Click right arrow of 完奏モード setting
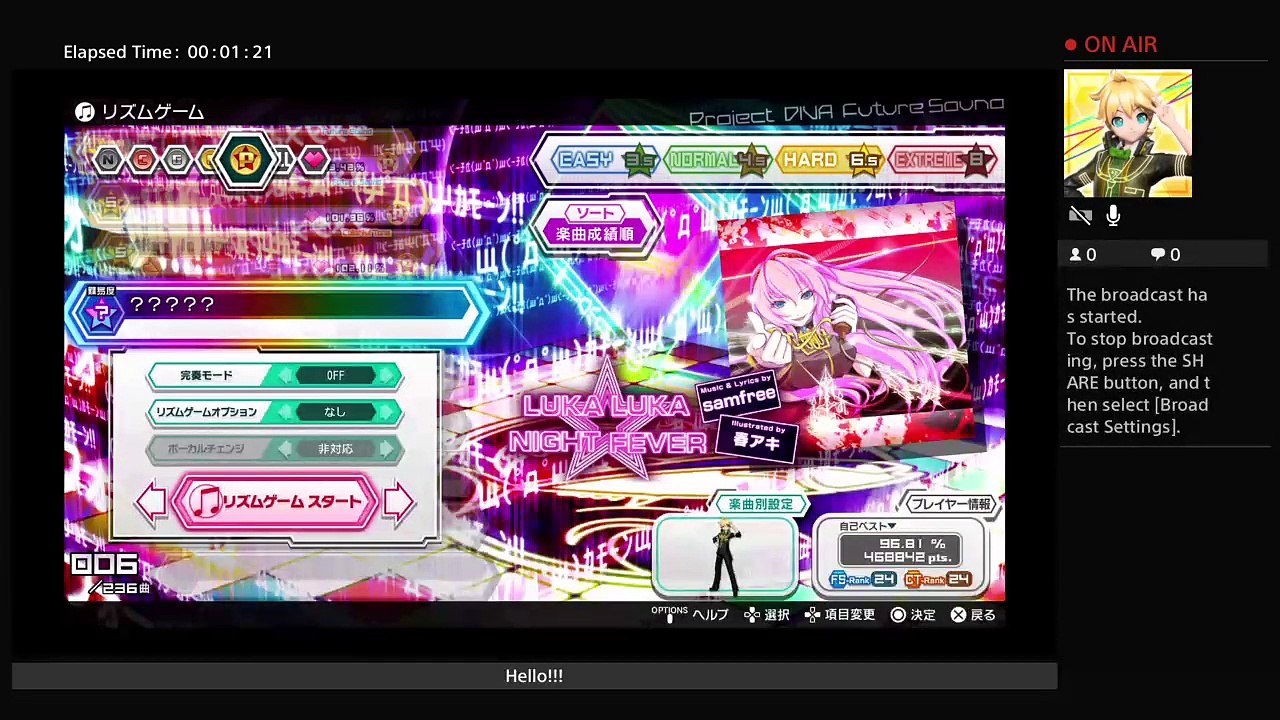The height and width of the screenshot is (720, 1280). 386,376
